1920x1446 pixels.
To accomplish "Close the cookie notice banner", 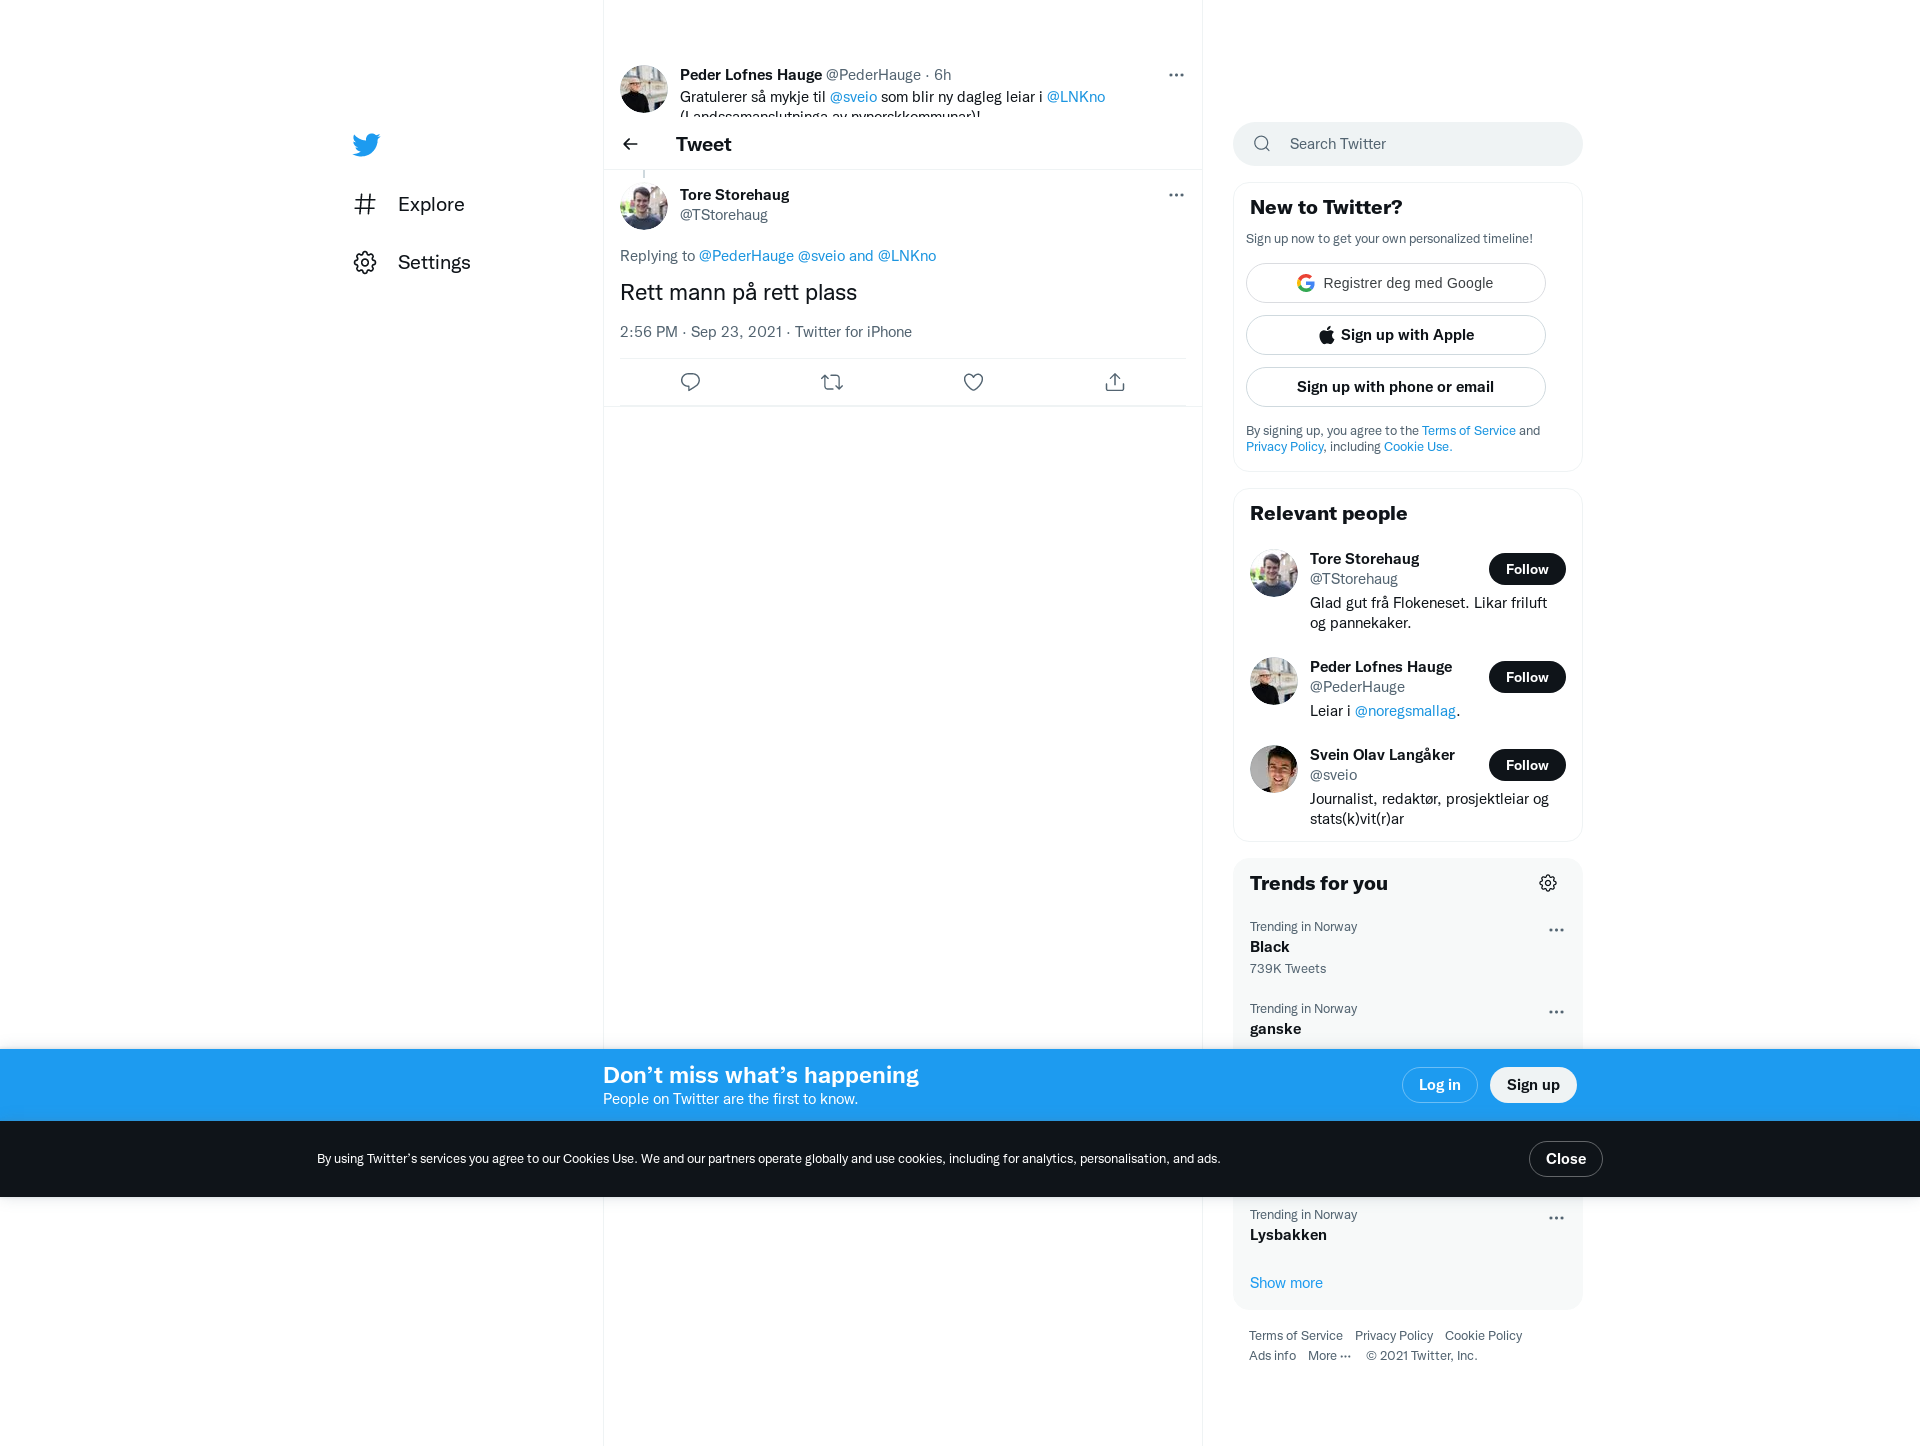I will [x=1566, y=1159].
